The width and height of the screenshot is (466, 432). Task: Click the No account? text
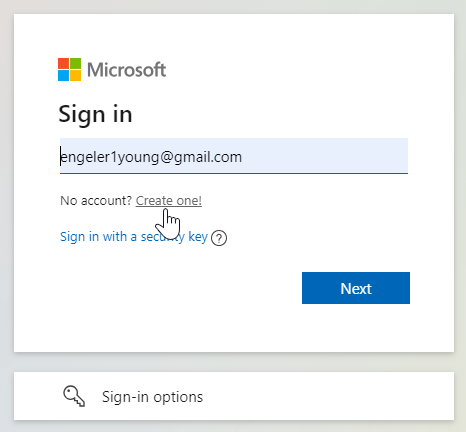tap(96, 201)
